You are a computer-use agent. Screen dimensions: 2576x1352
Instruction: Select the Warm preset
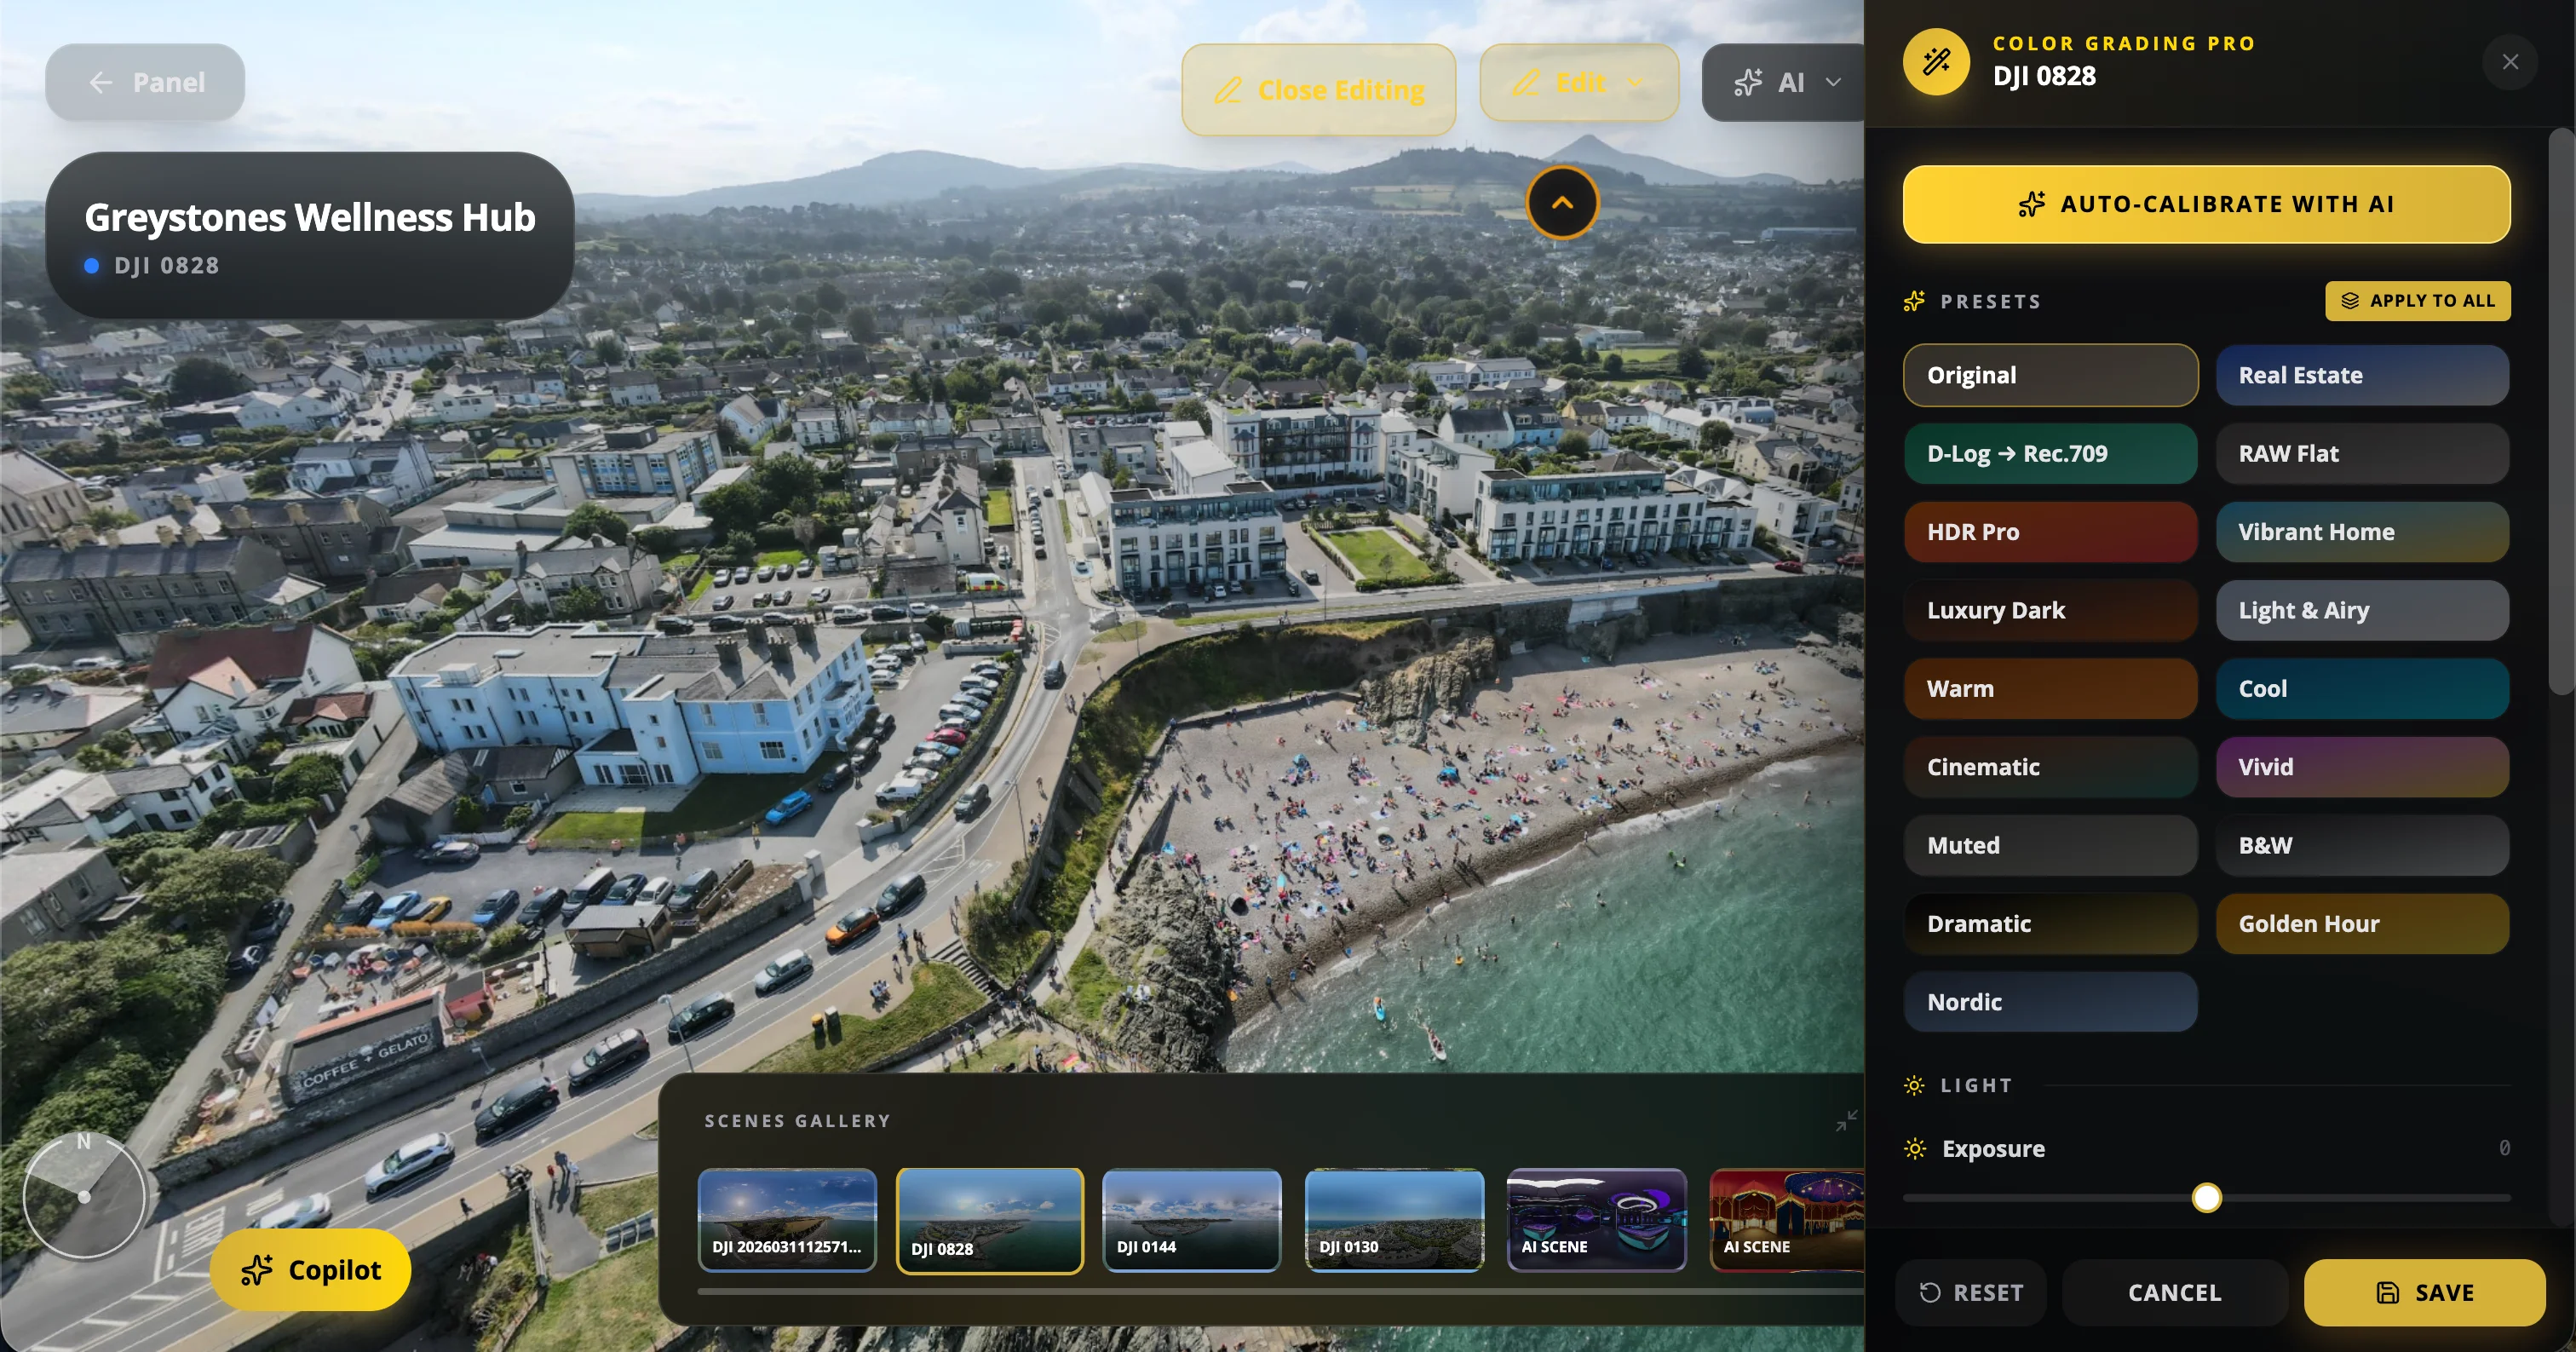tap(2050, 688)
